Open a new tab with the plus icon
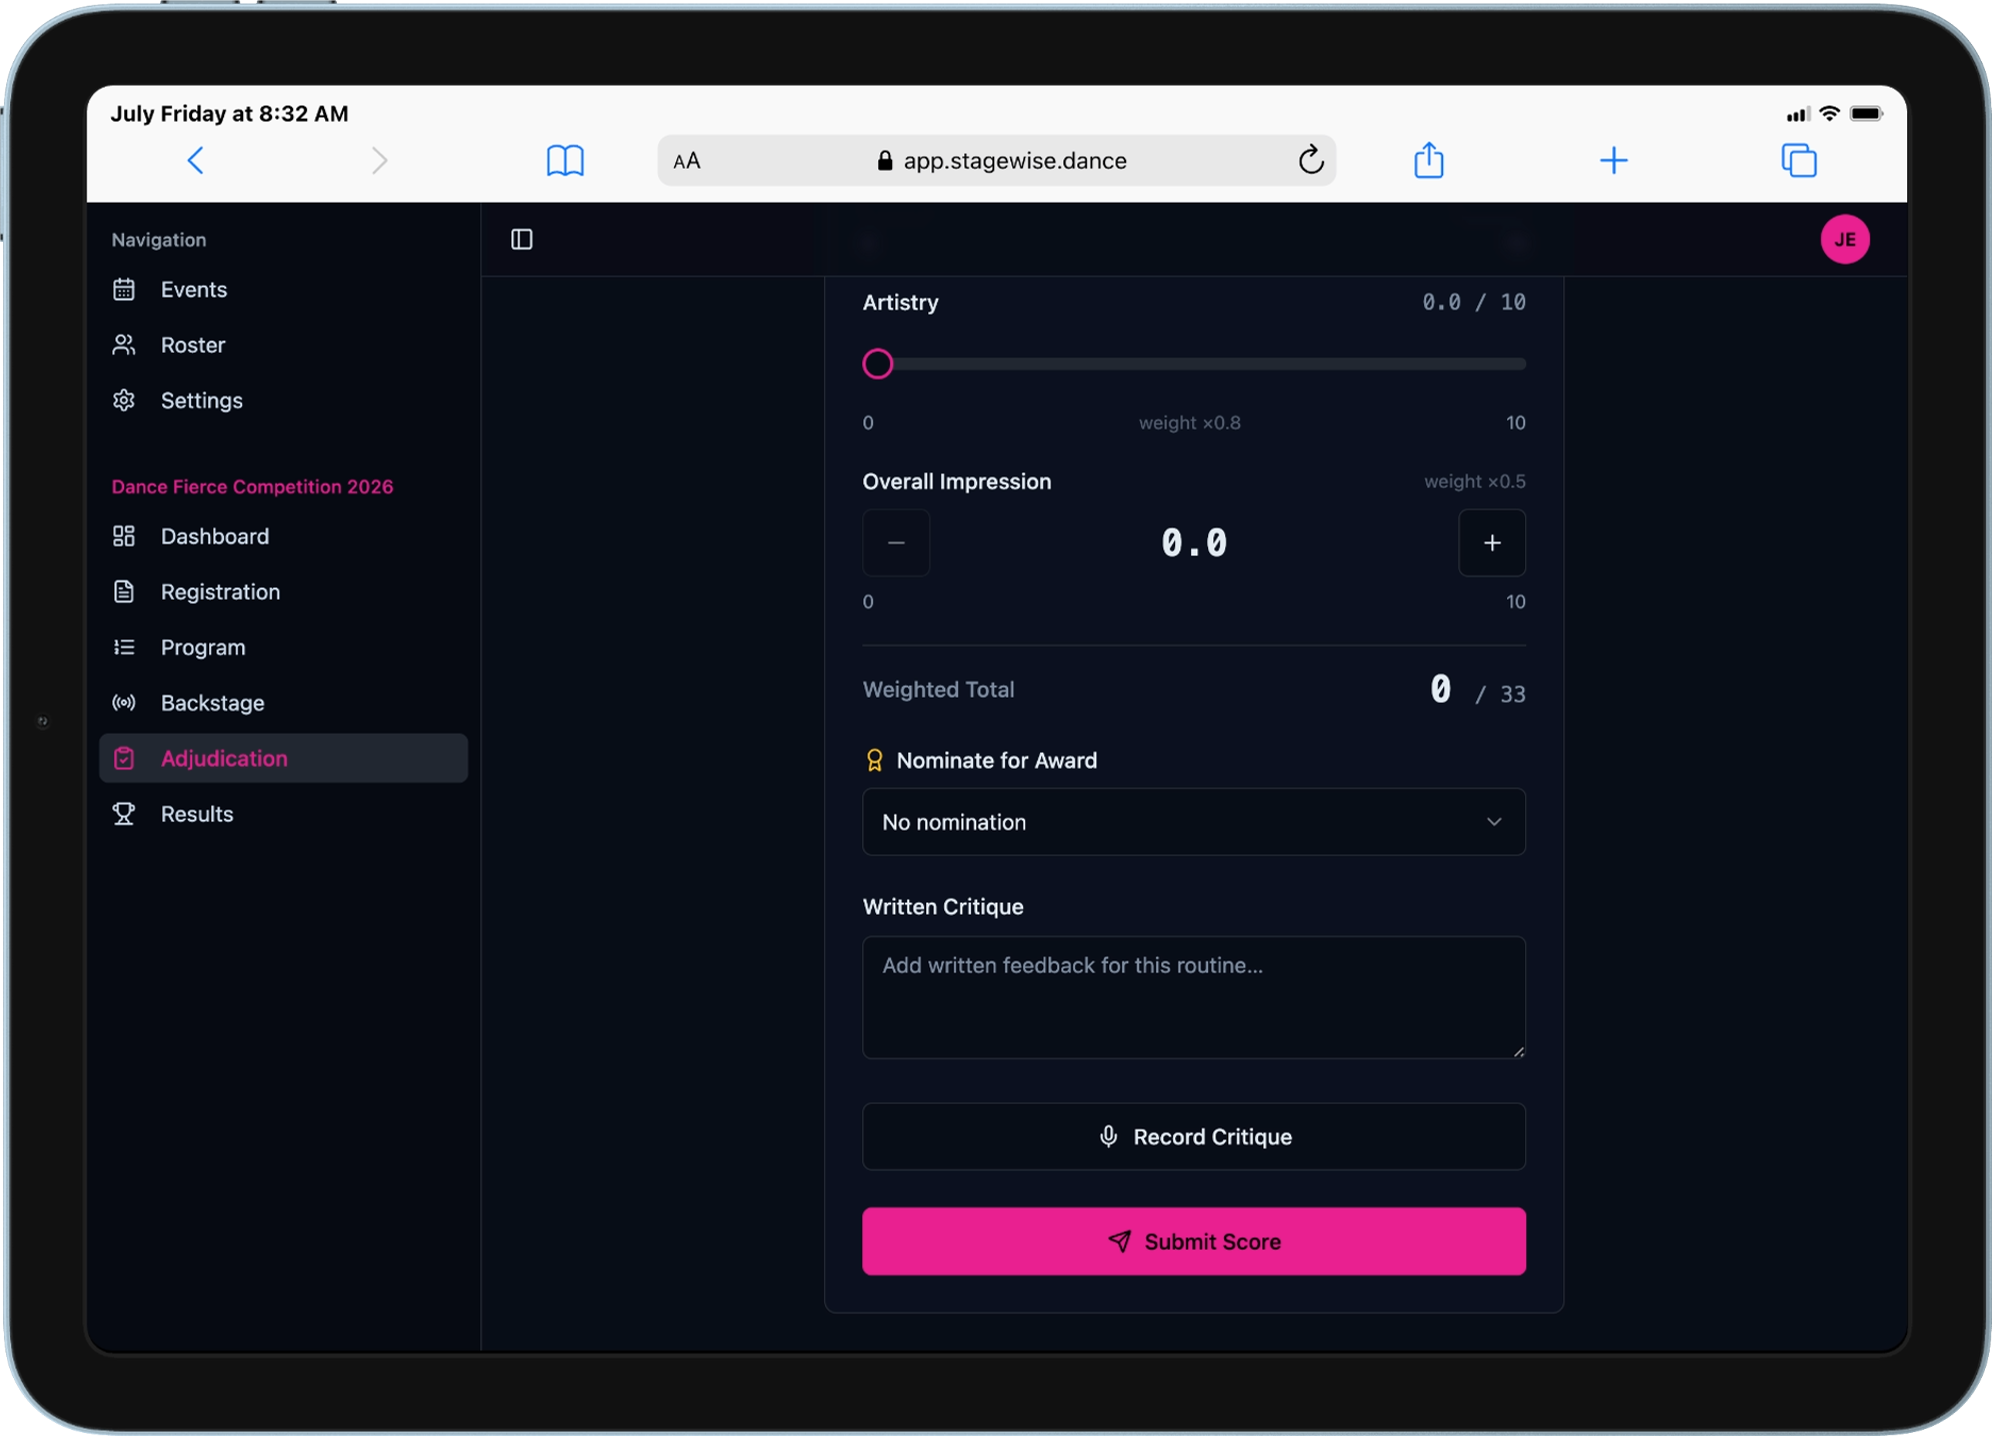Screen dimensions: 1992x1436 click(x=1614, y=160)
